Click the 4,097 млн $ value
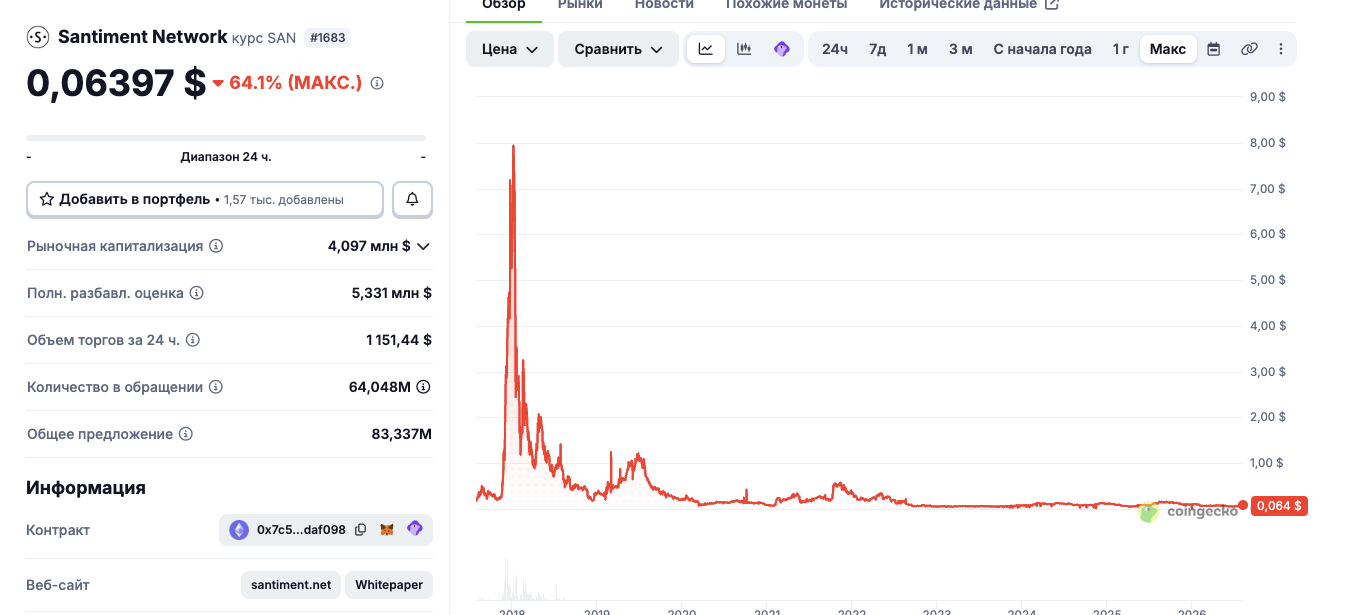Image resolution: width=1362 pixels, height=615 pixels. pyautogui.click(x=369, y=246)
